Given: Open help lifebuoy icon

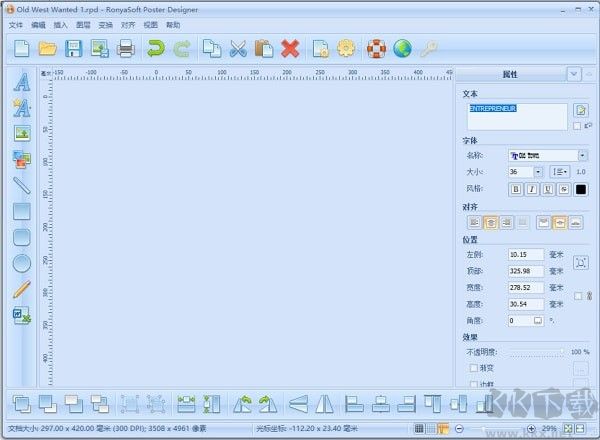Looking at the screenshot, I should pos(377,49).
